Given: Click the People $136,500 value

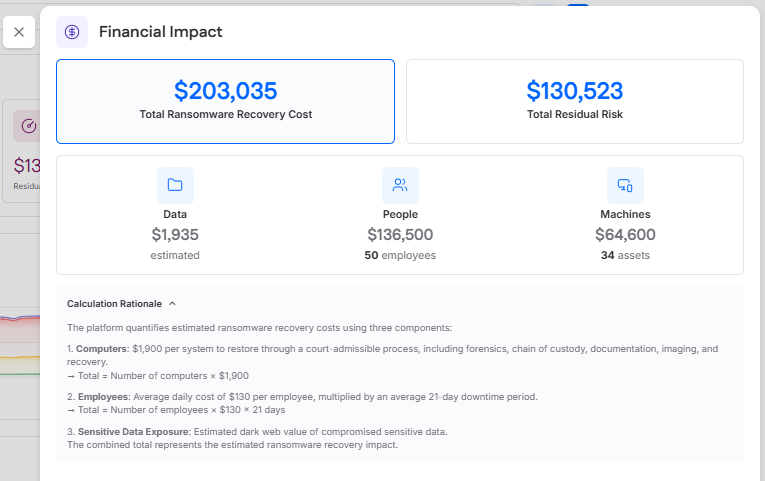Looking at the screenshot, I should click(x=400, y=235).
